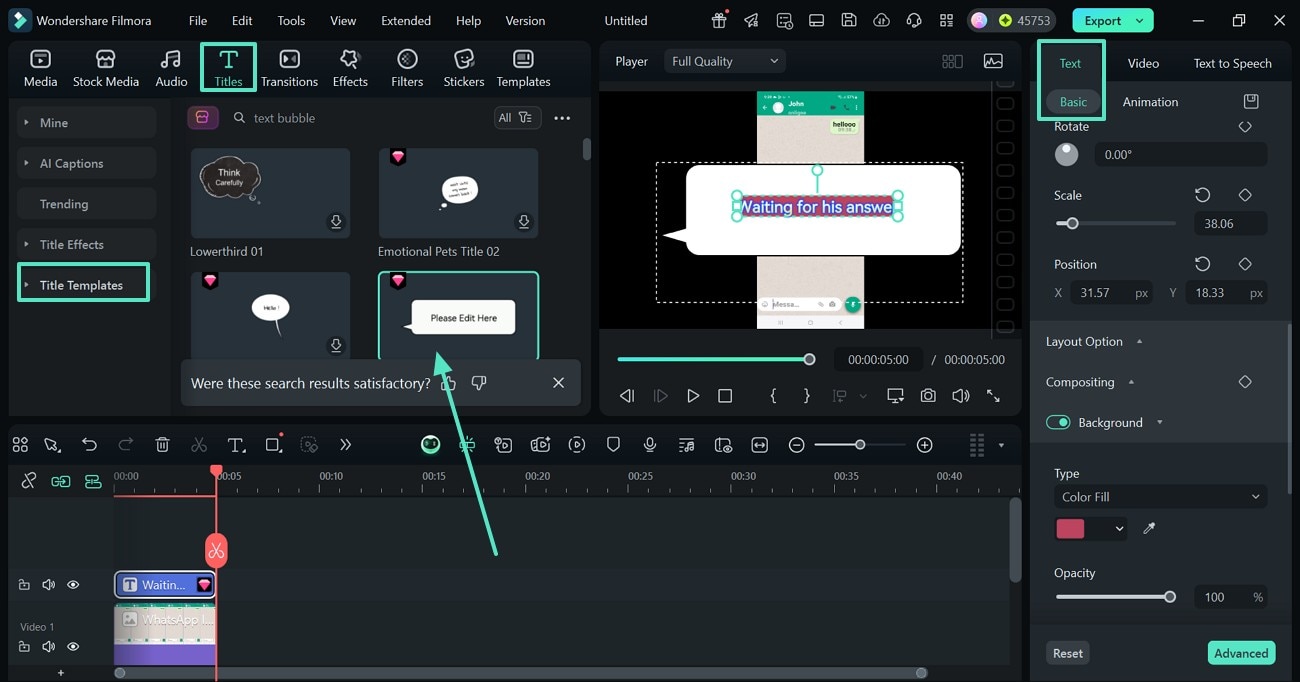Open the Stock Media library
Image resolution: width=1300 pixels, height=682 pixels.
coord(105,68)
